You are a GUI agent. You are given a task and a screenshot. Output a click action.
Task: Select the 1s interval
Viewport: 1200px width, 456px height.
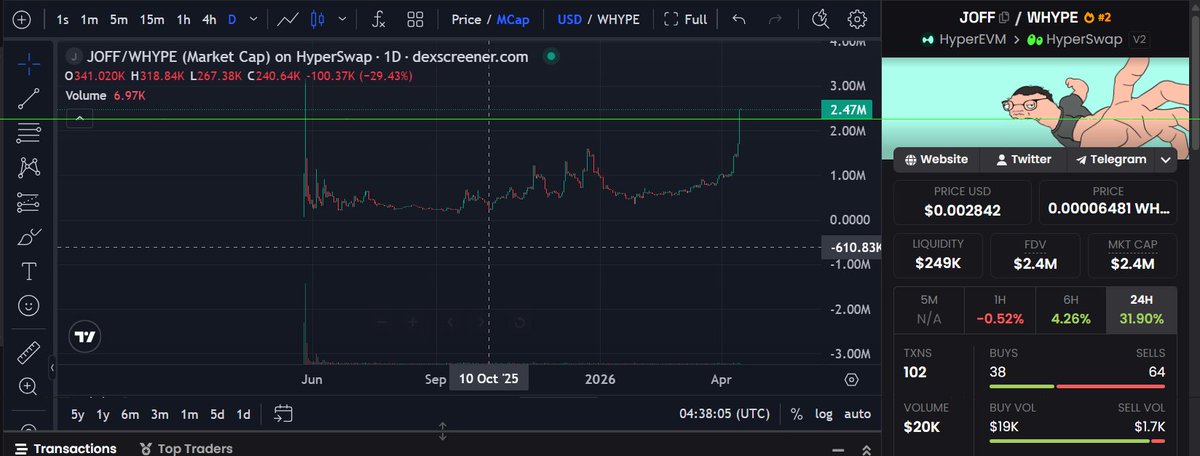(62, 19)
